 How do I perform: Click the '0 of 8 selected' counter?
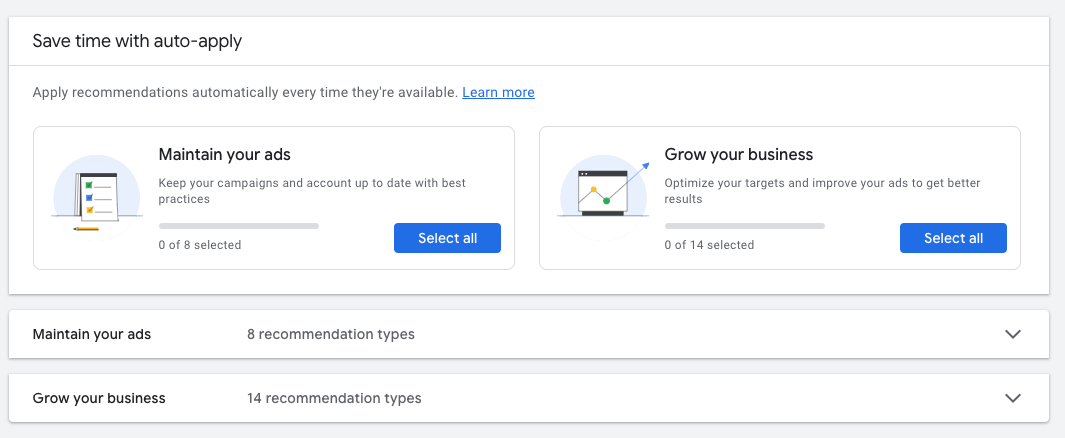[x=200, y=245]
